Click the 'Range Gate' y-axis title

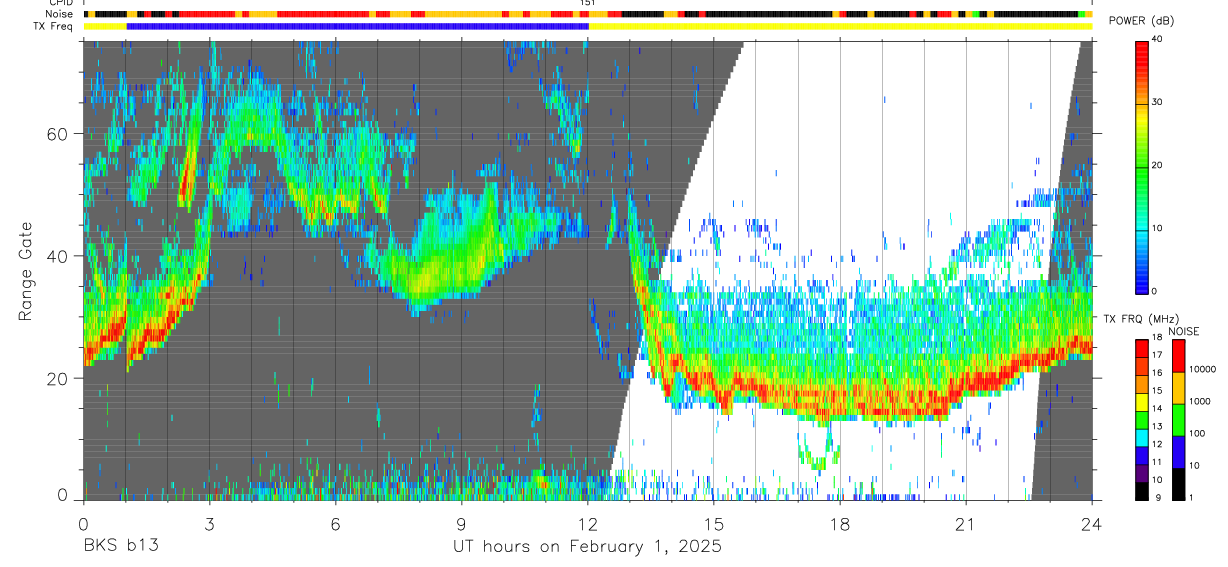25,272
